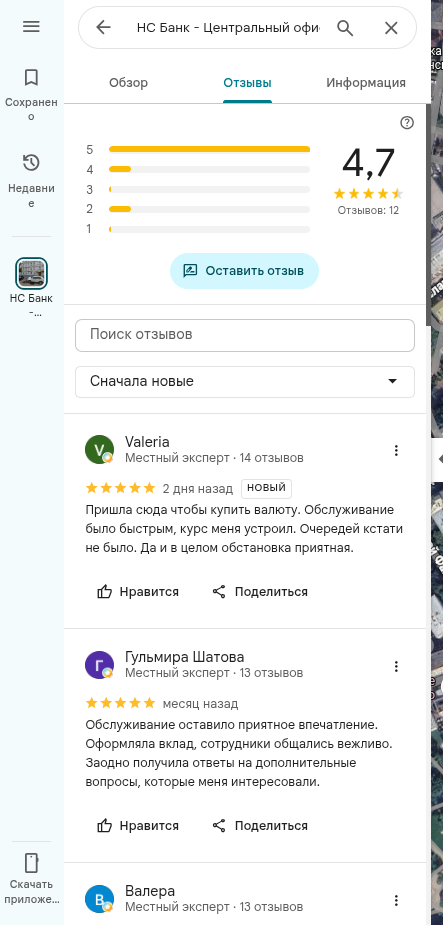Like Гульмира Шатова's review
Viewport: 443px width, 925px height.
(137, 825)
